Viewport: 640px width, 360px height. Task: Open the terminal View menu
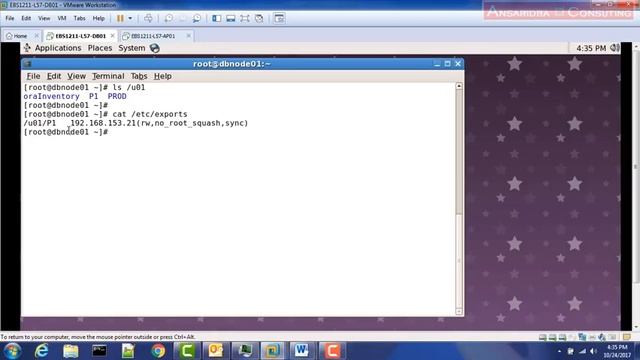point(76,76)
